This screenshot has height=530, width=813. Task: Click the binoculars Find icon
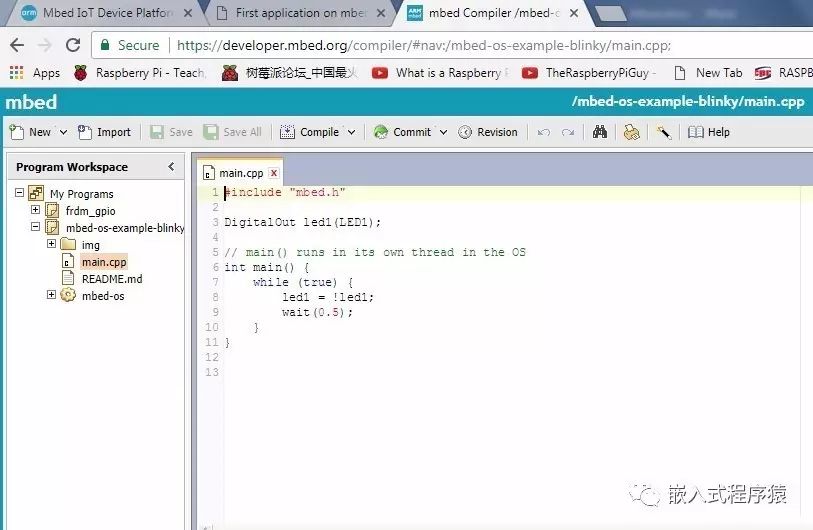(x=600, y=132)
